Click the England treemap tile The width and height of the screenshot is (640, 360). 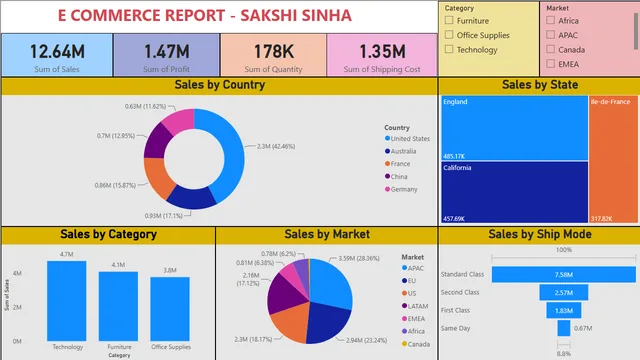pos(514,128)
